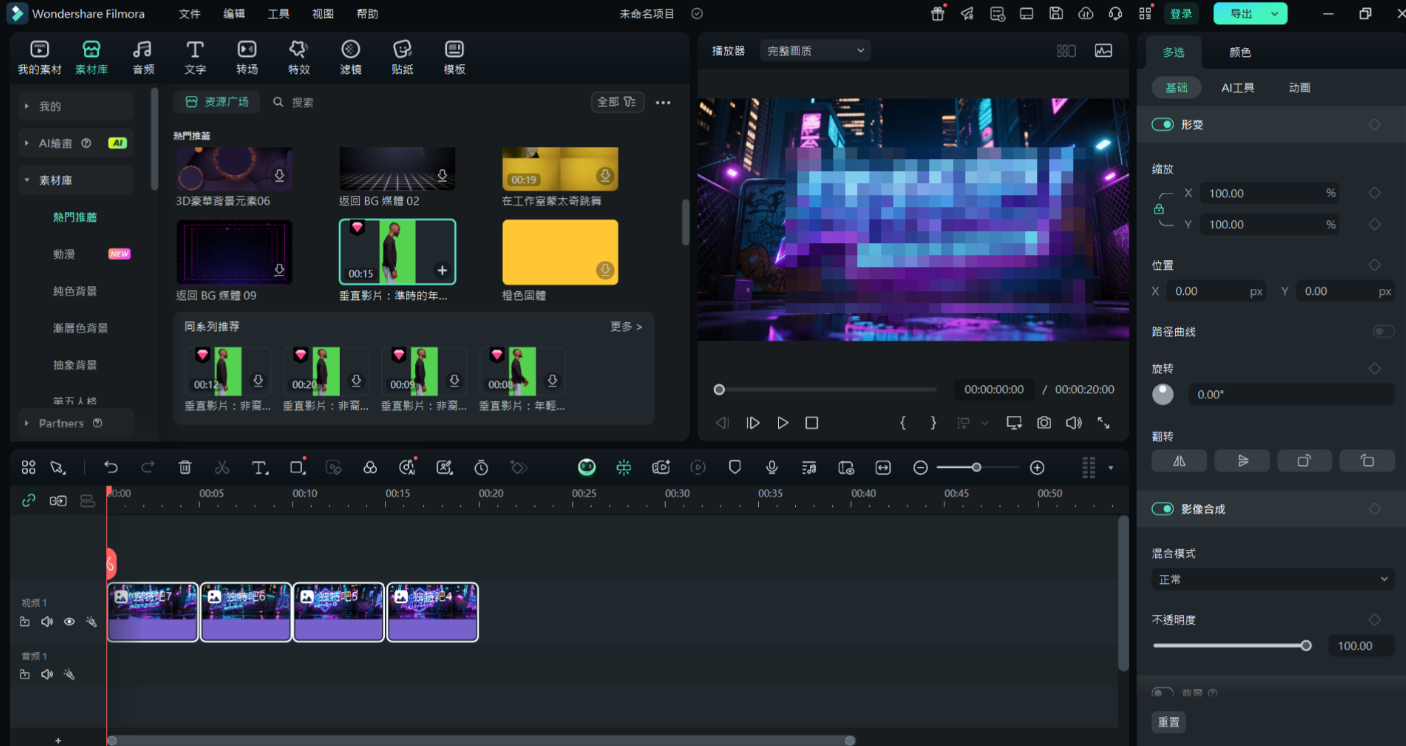1406x746 pixels.
Task: Mute the 视频 1 track speaker
Action: tap(47, 622)
